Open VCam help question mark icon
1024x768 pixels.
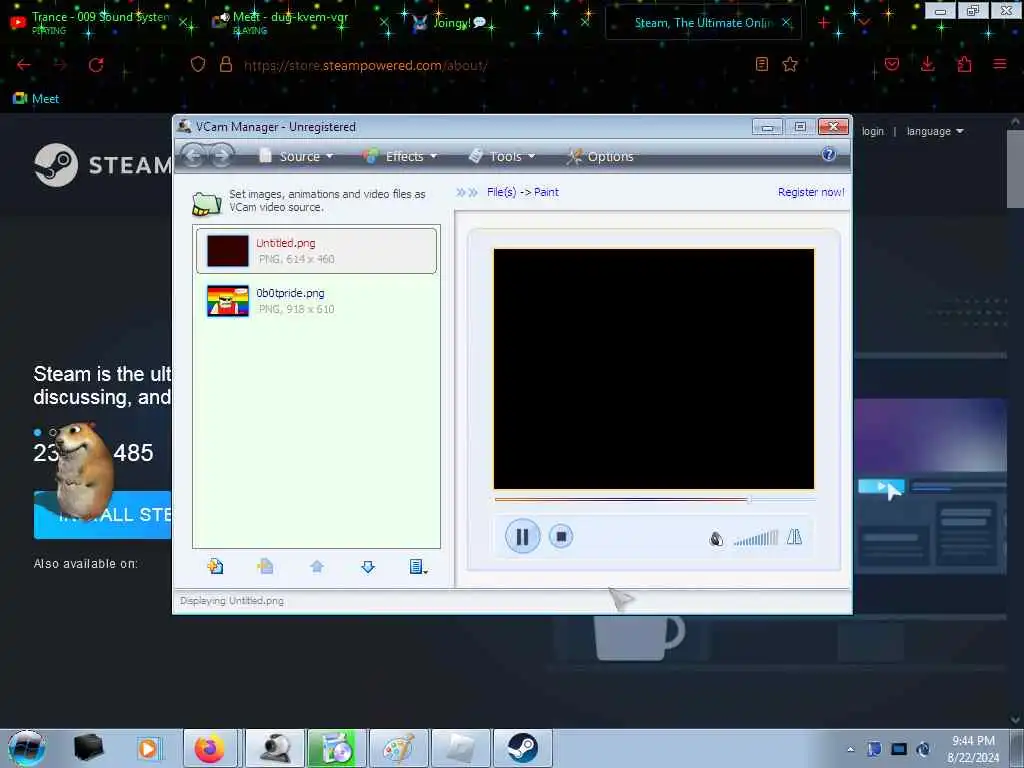(x=829, y=155)
